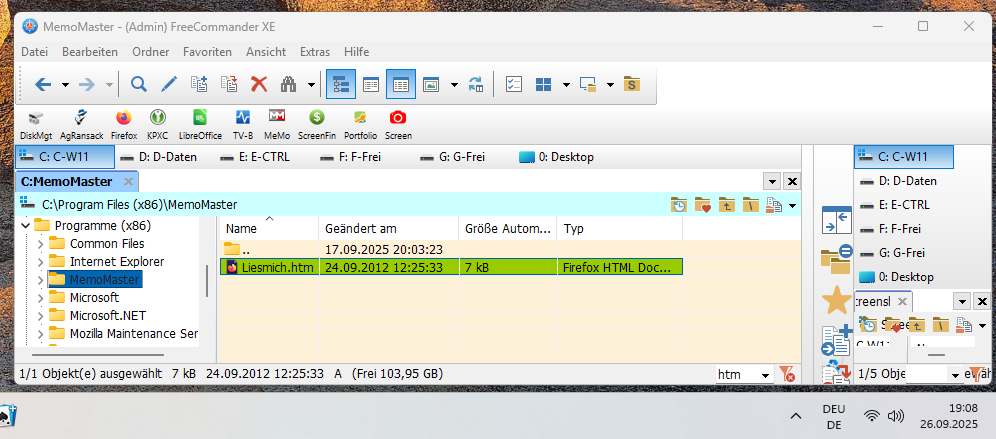This screenshot has height=439, width=996.
Task: Launch the TV-B shortcut
Action: (x=243, y=124)
